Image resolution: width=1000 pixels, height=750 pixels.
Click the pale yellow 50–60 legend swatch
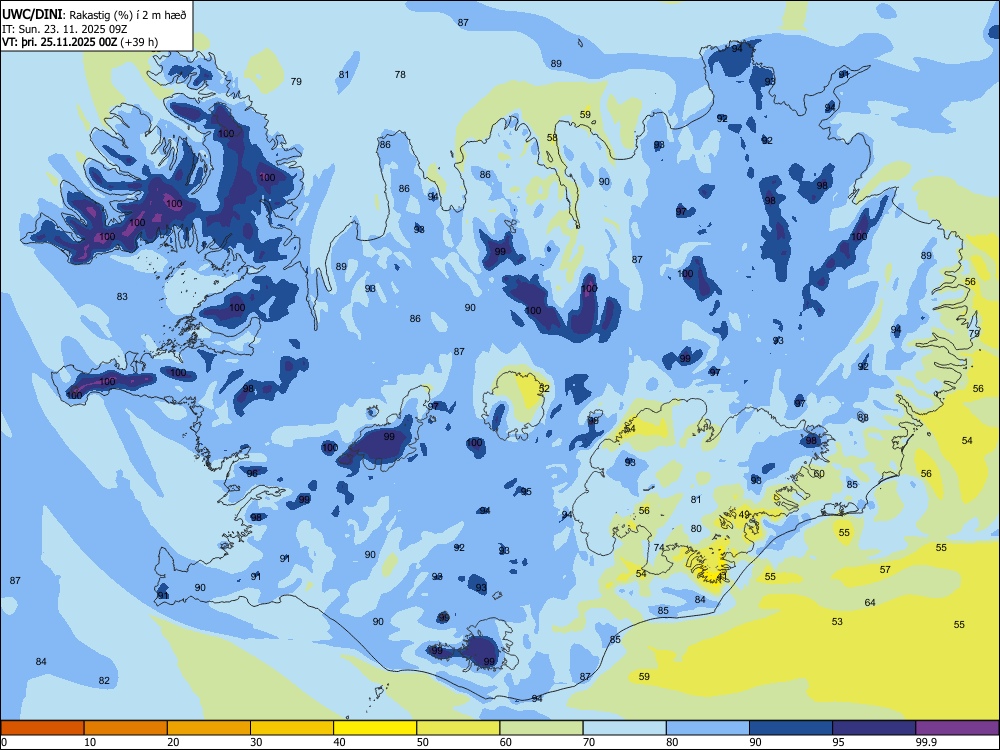click(458, 728)
